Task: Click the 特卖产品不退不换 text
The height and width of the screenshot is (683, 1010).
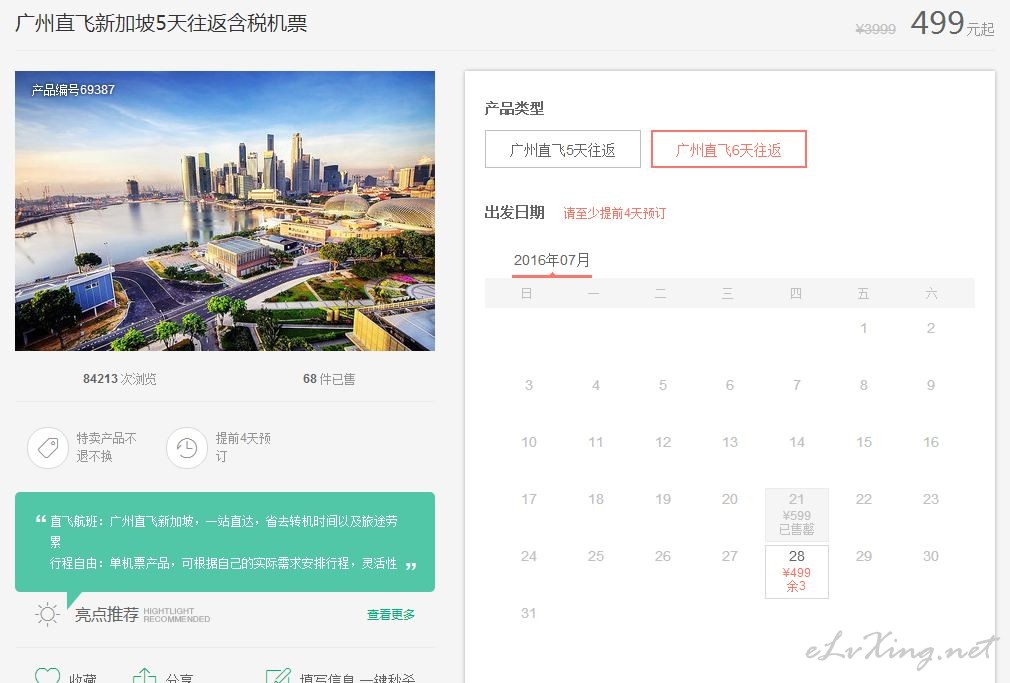Action: coord(106,447)
